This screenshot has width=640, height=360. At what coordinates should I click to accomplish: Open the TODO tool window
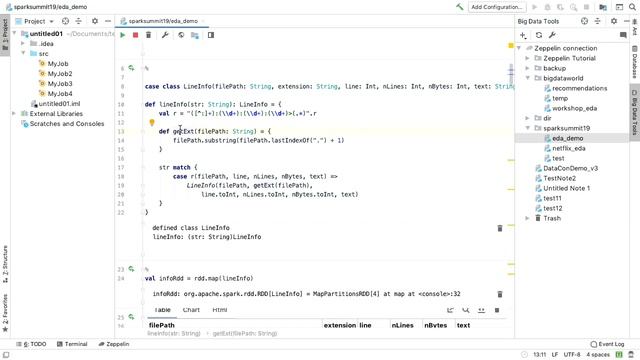[x=31, y=344]
